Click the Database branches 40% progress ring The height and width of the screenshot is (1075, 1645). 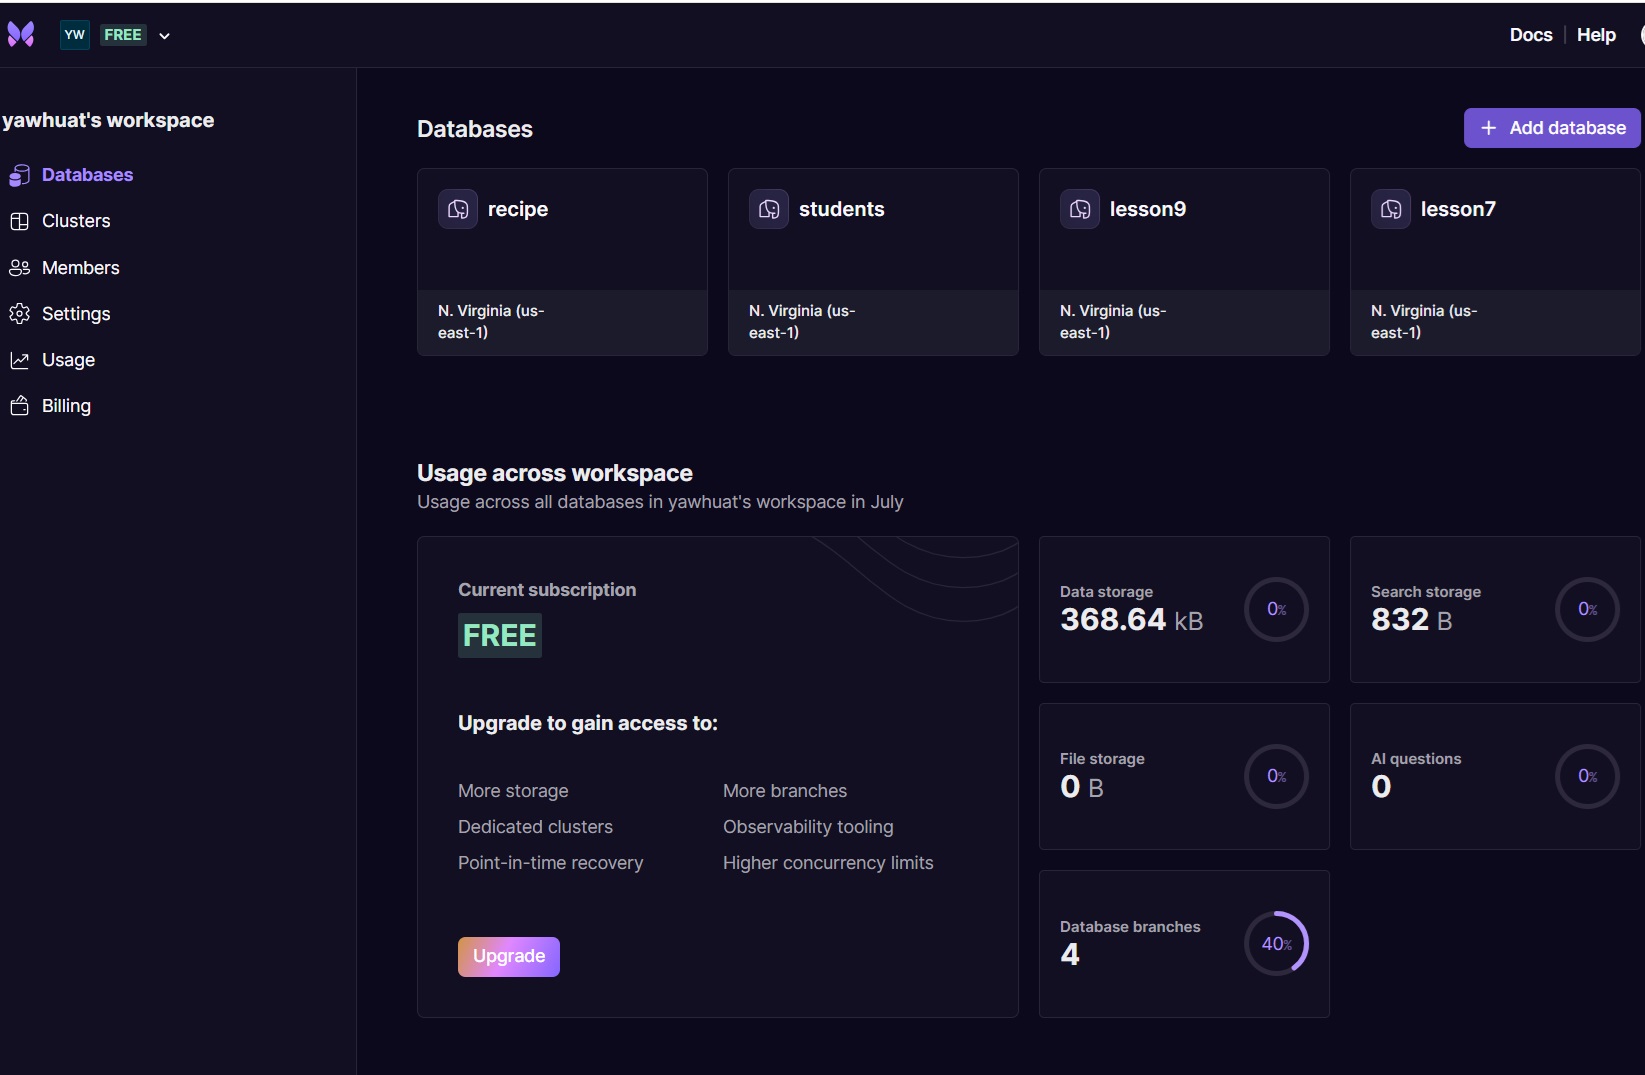click(1276, 943)
